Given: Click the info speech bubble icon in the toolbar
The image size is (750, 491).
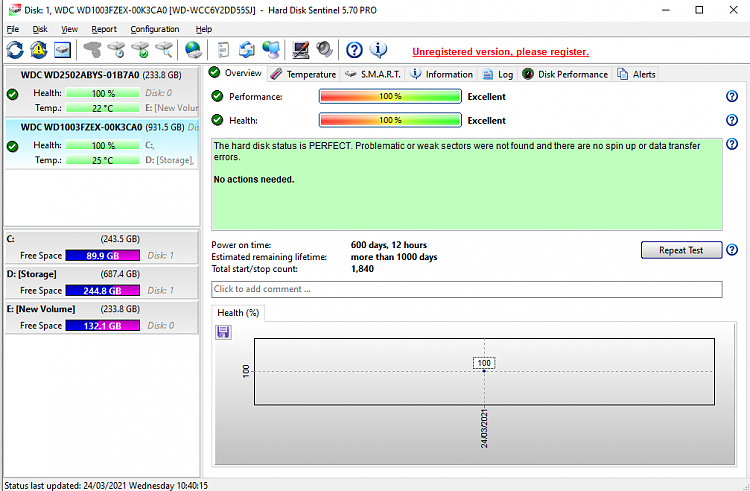Looking at the screenshot, I should [378, 50].
